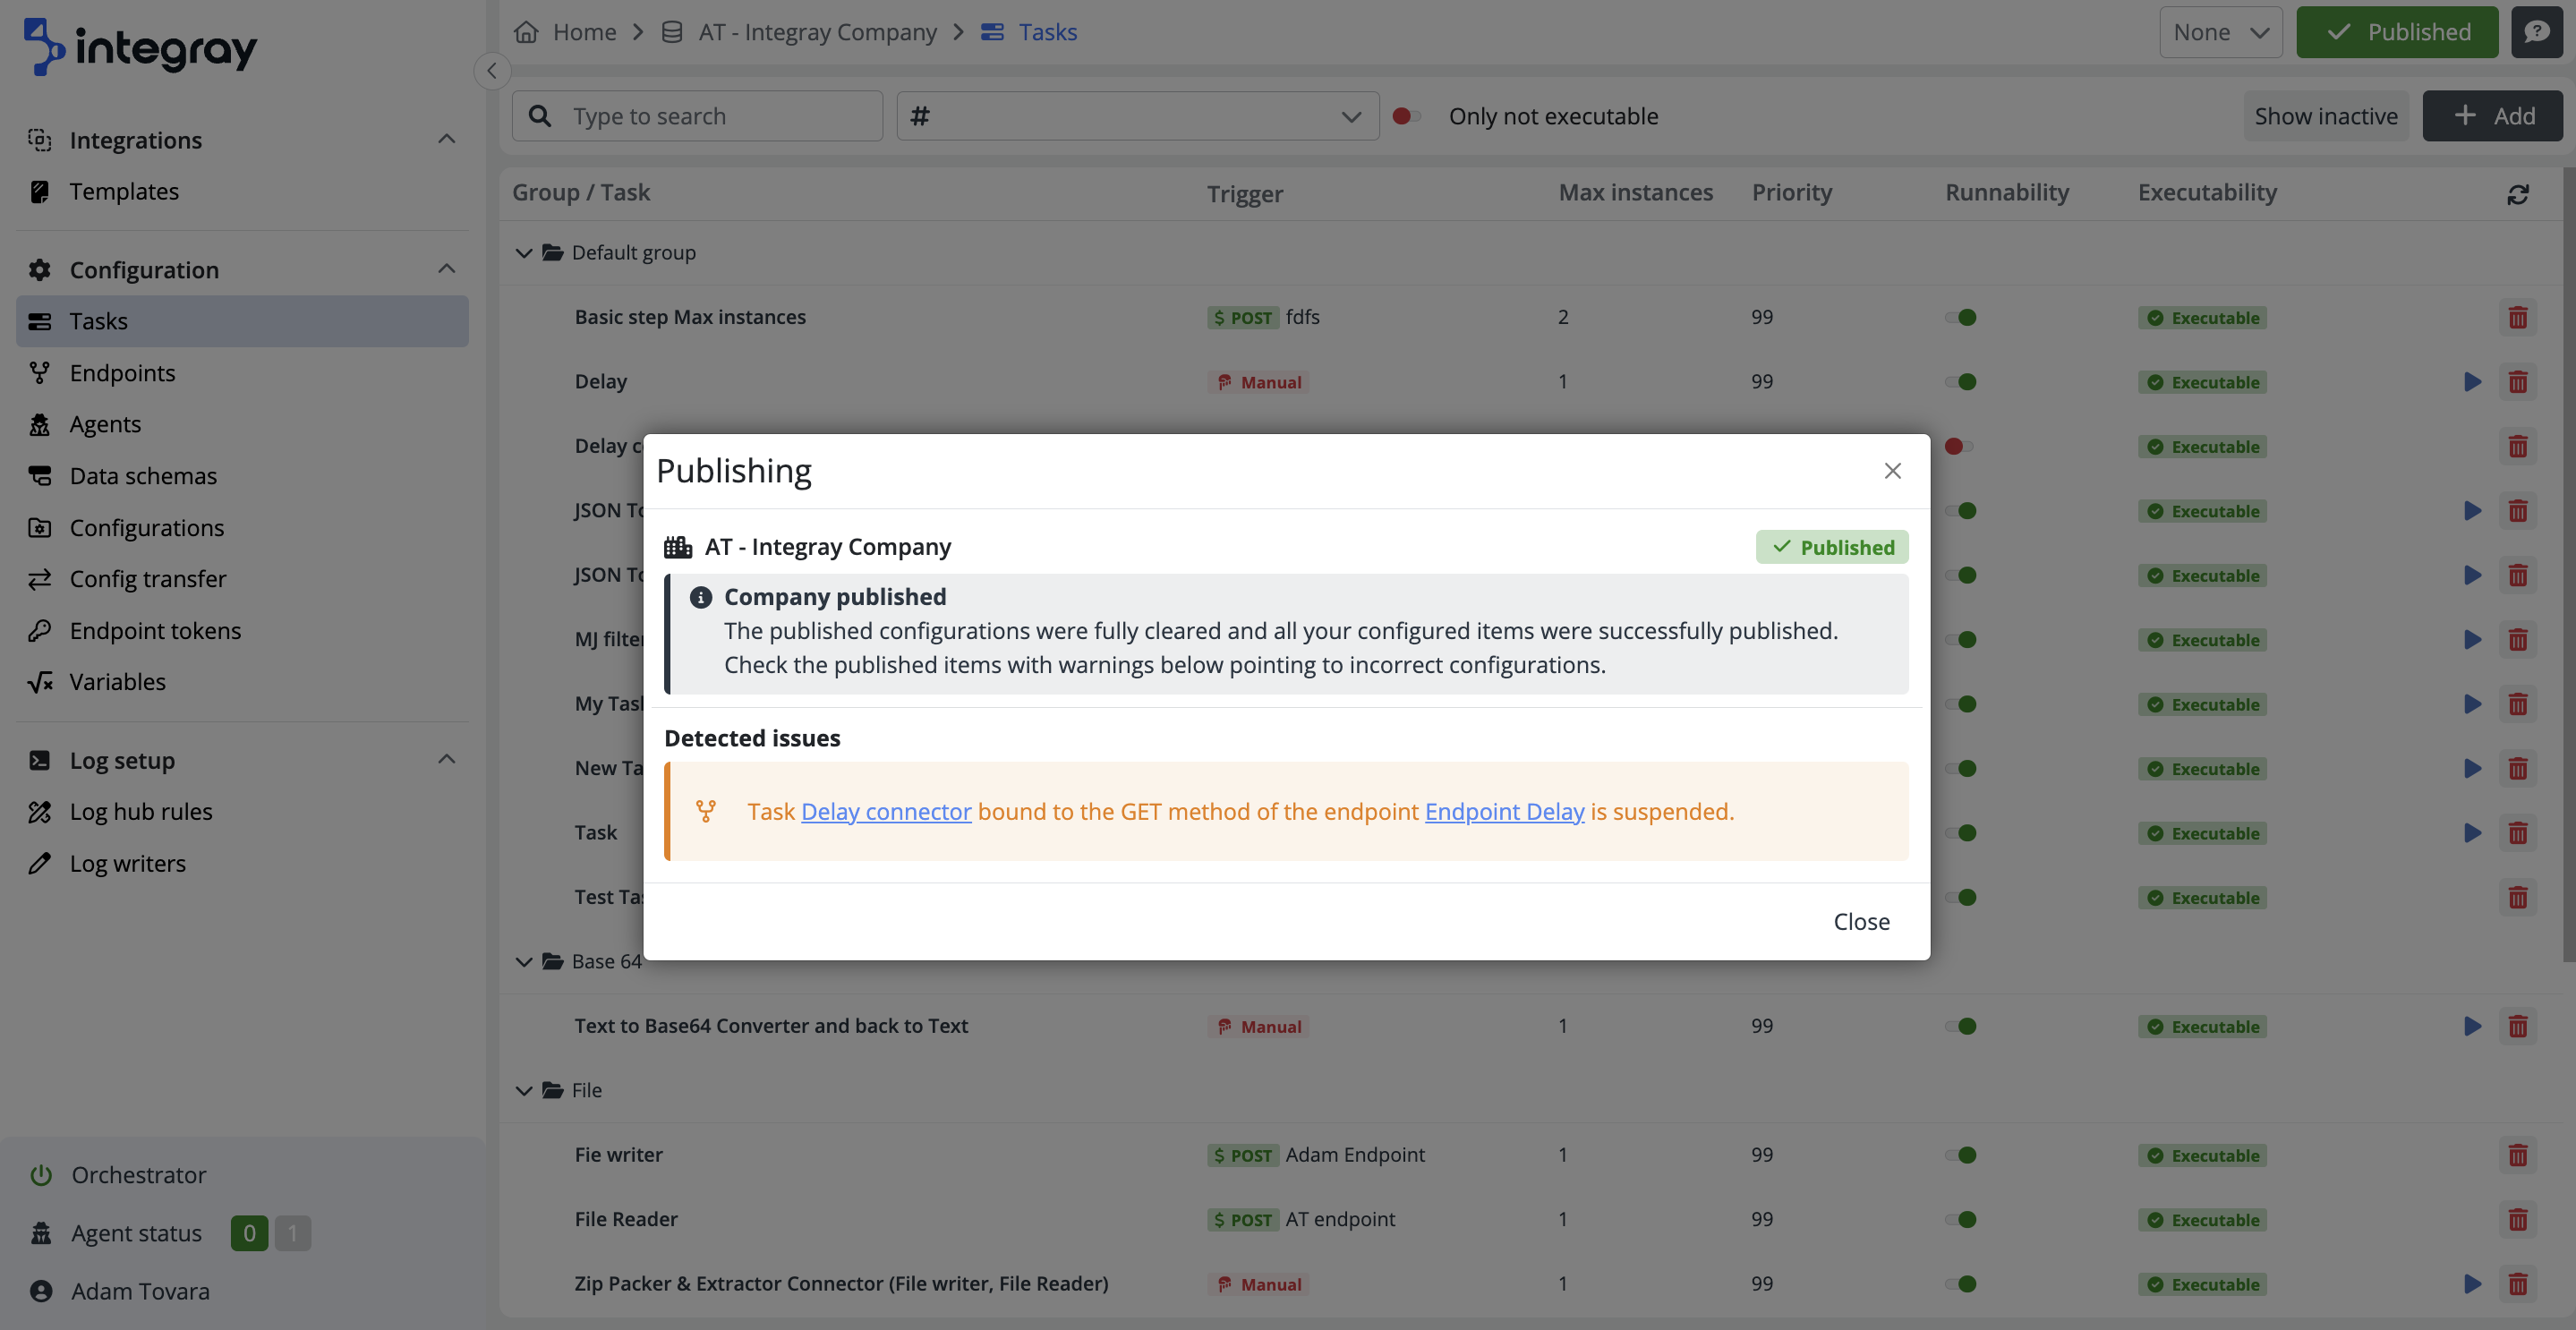This screenshot has height=1330, width=2576.
Task: Dismiss Publishing dialog with X
Action: (1891, 471)
